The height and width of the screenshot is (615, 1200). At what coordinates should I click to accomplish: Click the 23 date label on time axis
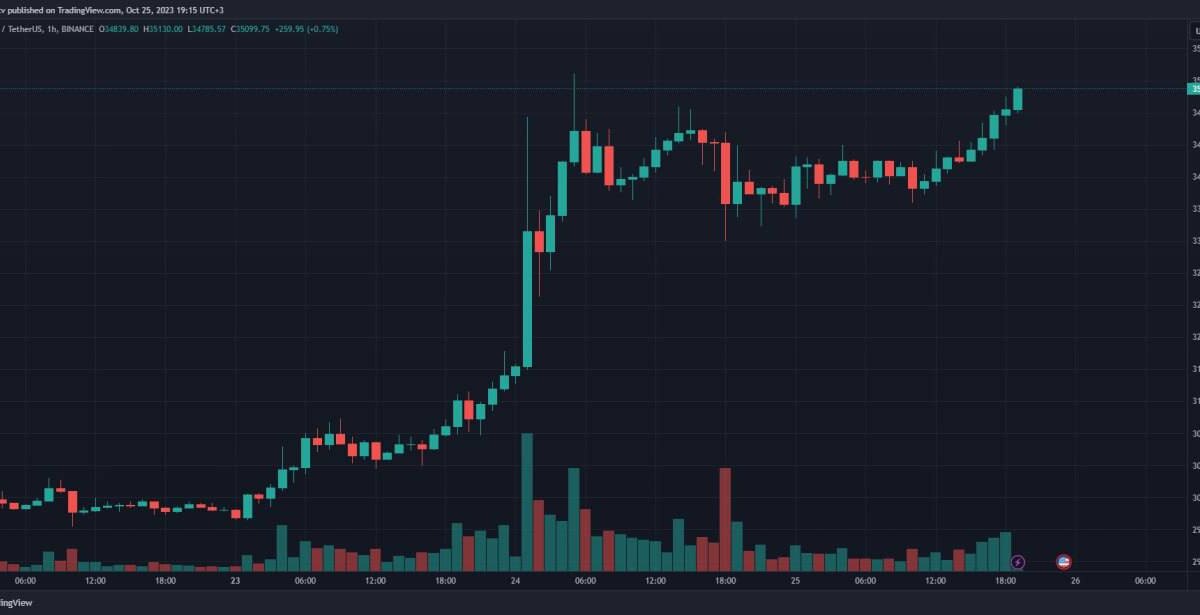click(x=235, y=581)
